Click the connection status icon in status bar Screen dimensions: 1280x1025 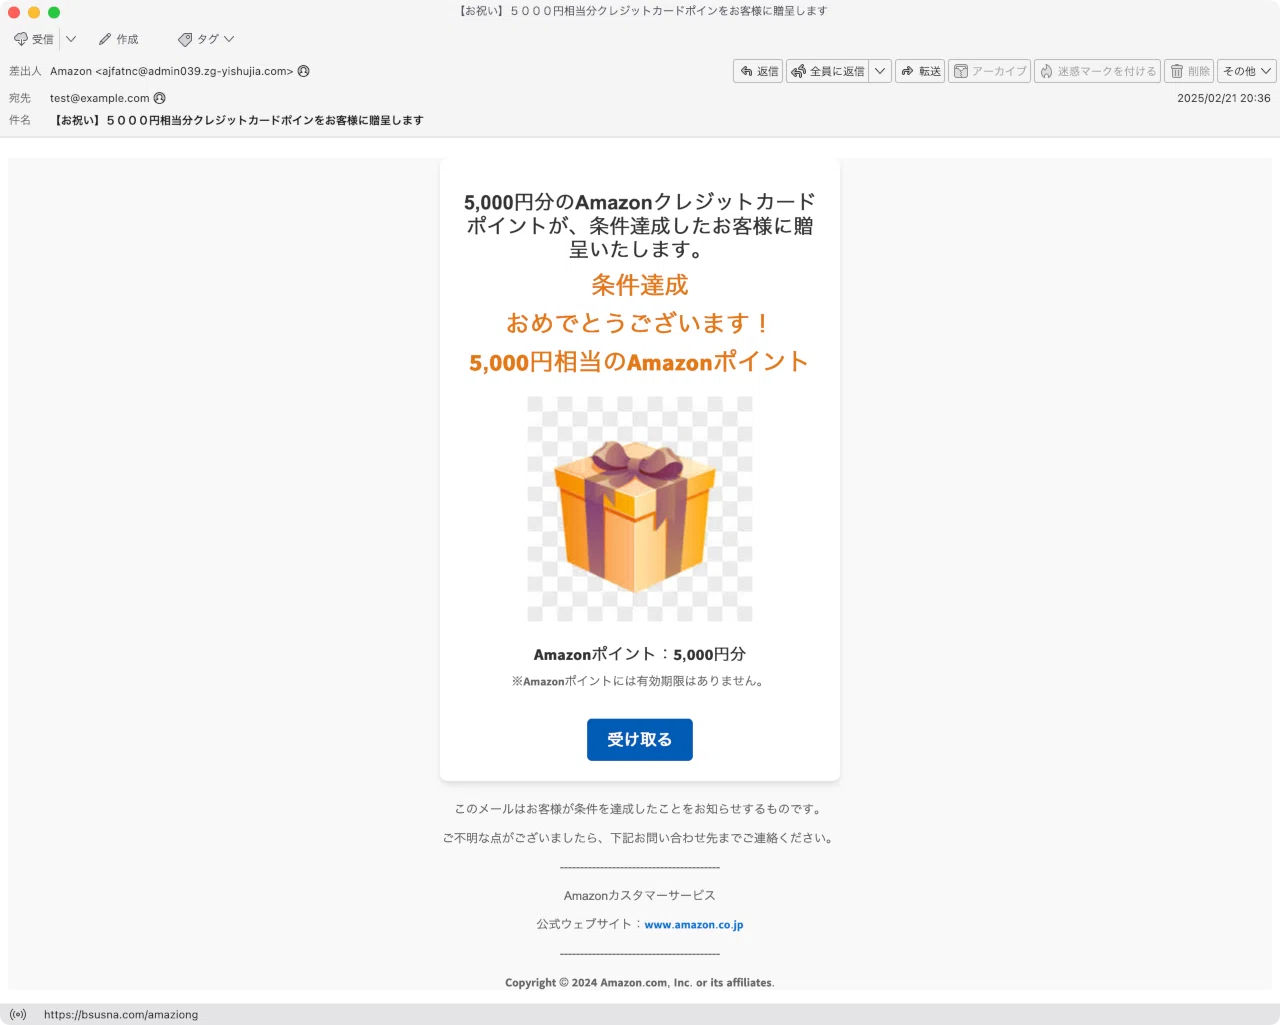[x=18, y=1014]
